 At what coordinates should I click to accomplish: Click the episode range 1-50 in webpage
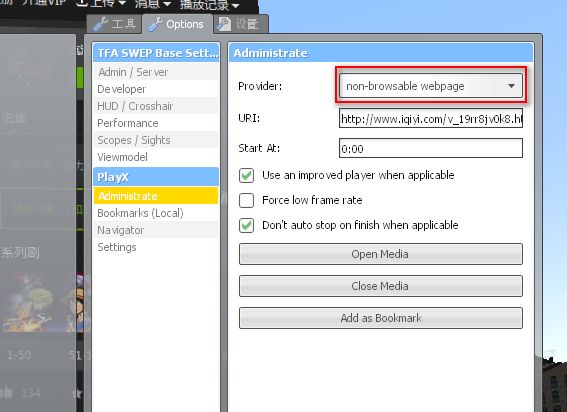point(19,355)
